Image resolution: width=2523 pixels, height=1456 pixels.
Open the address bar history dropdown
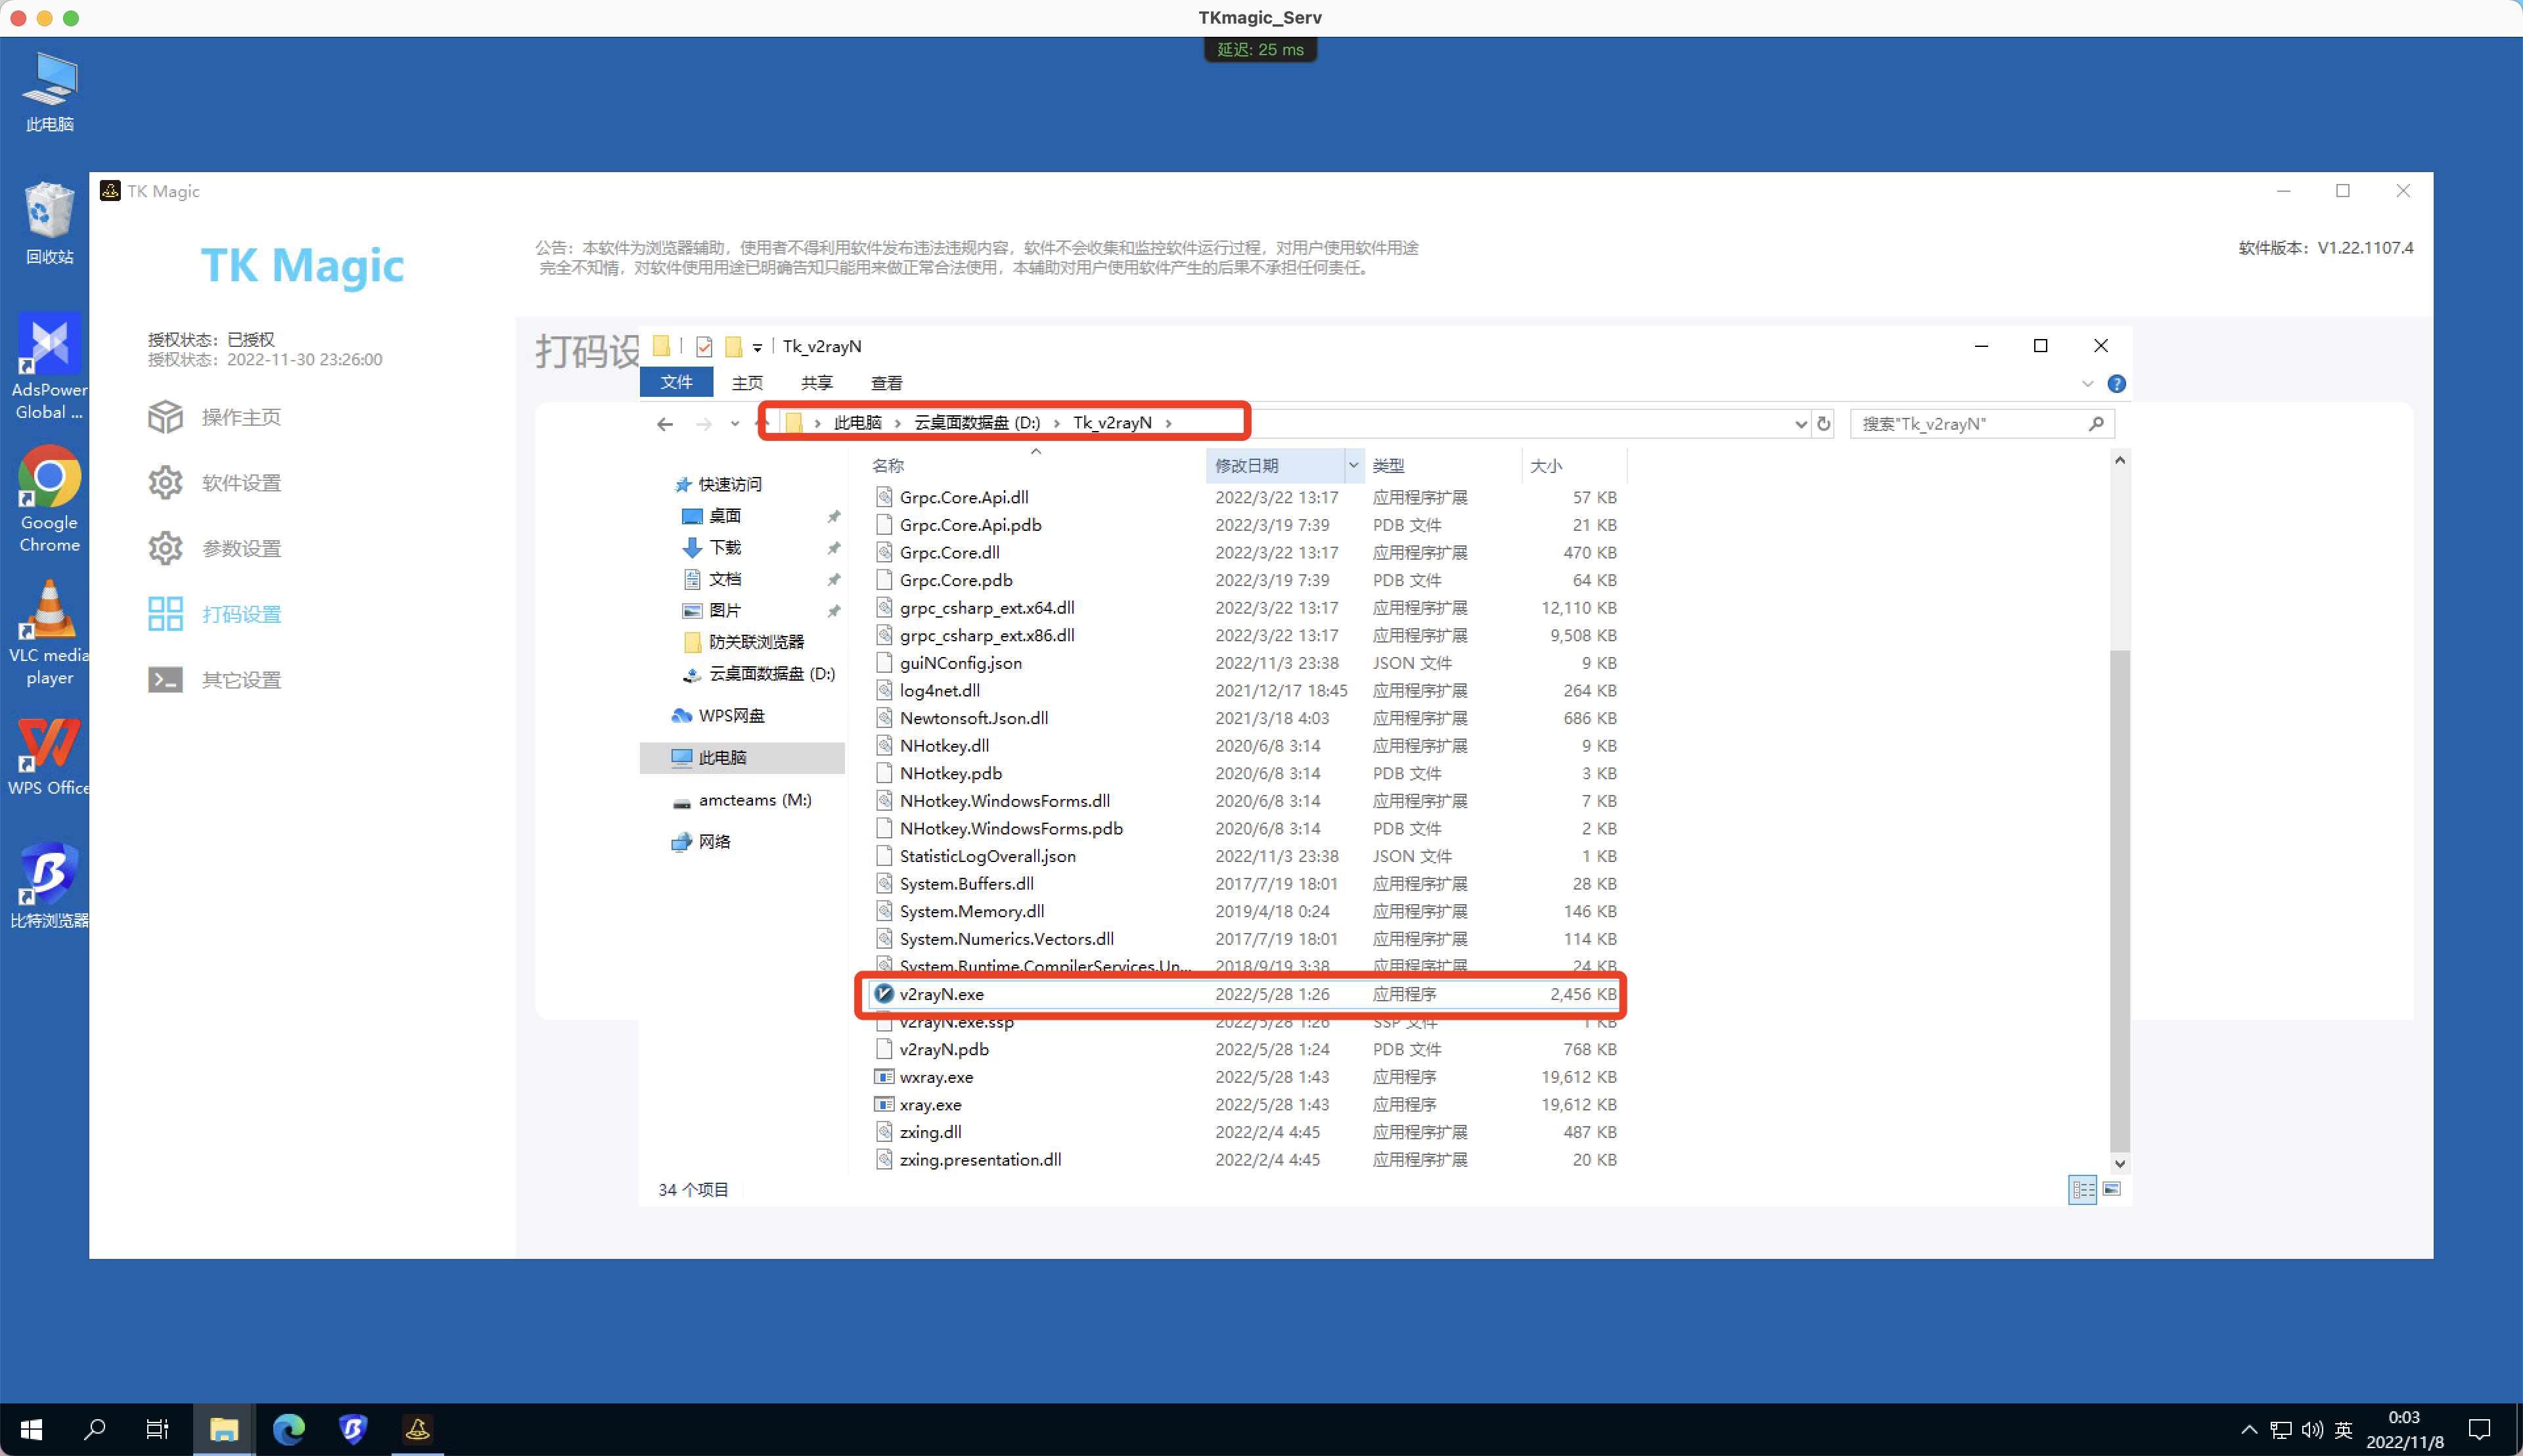1800,423
